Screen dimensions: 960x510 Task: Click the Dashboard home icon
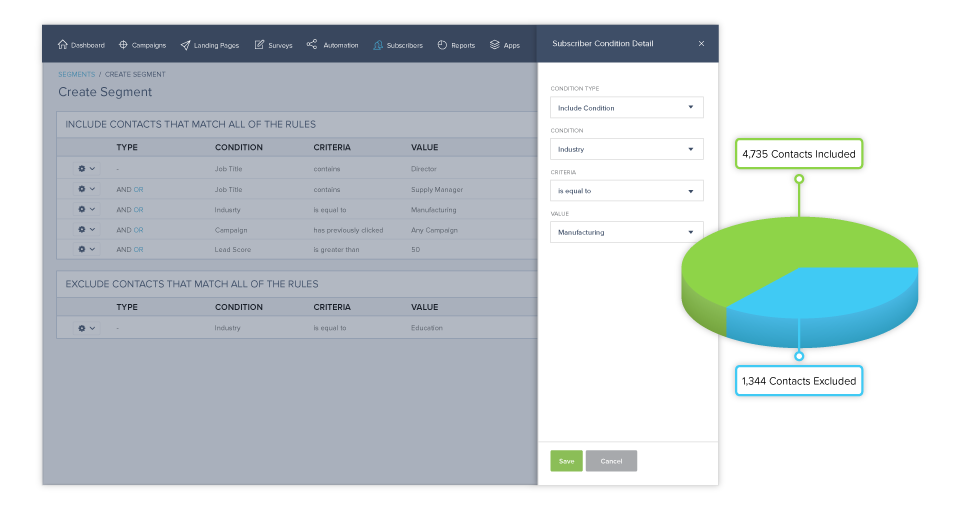(63, 45)
